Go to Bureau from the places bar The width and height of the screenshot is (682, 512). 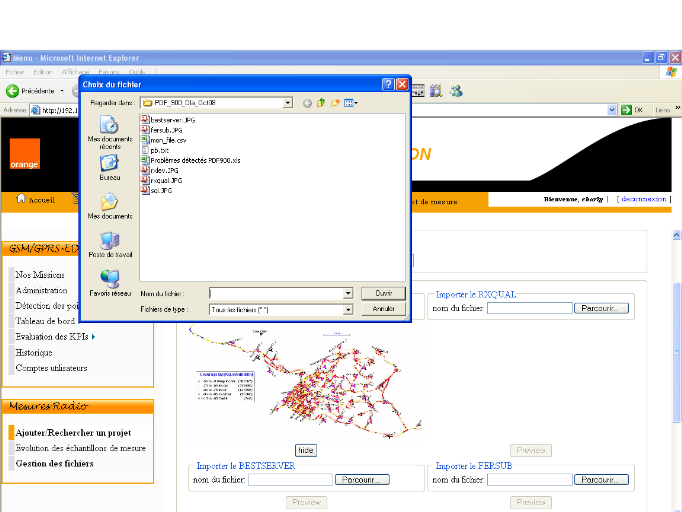pyautogui.click(x=110, y=168)
